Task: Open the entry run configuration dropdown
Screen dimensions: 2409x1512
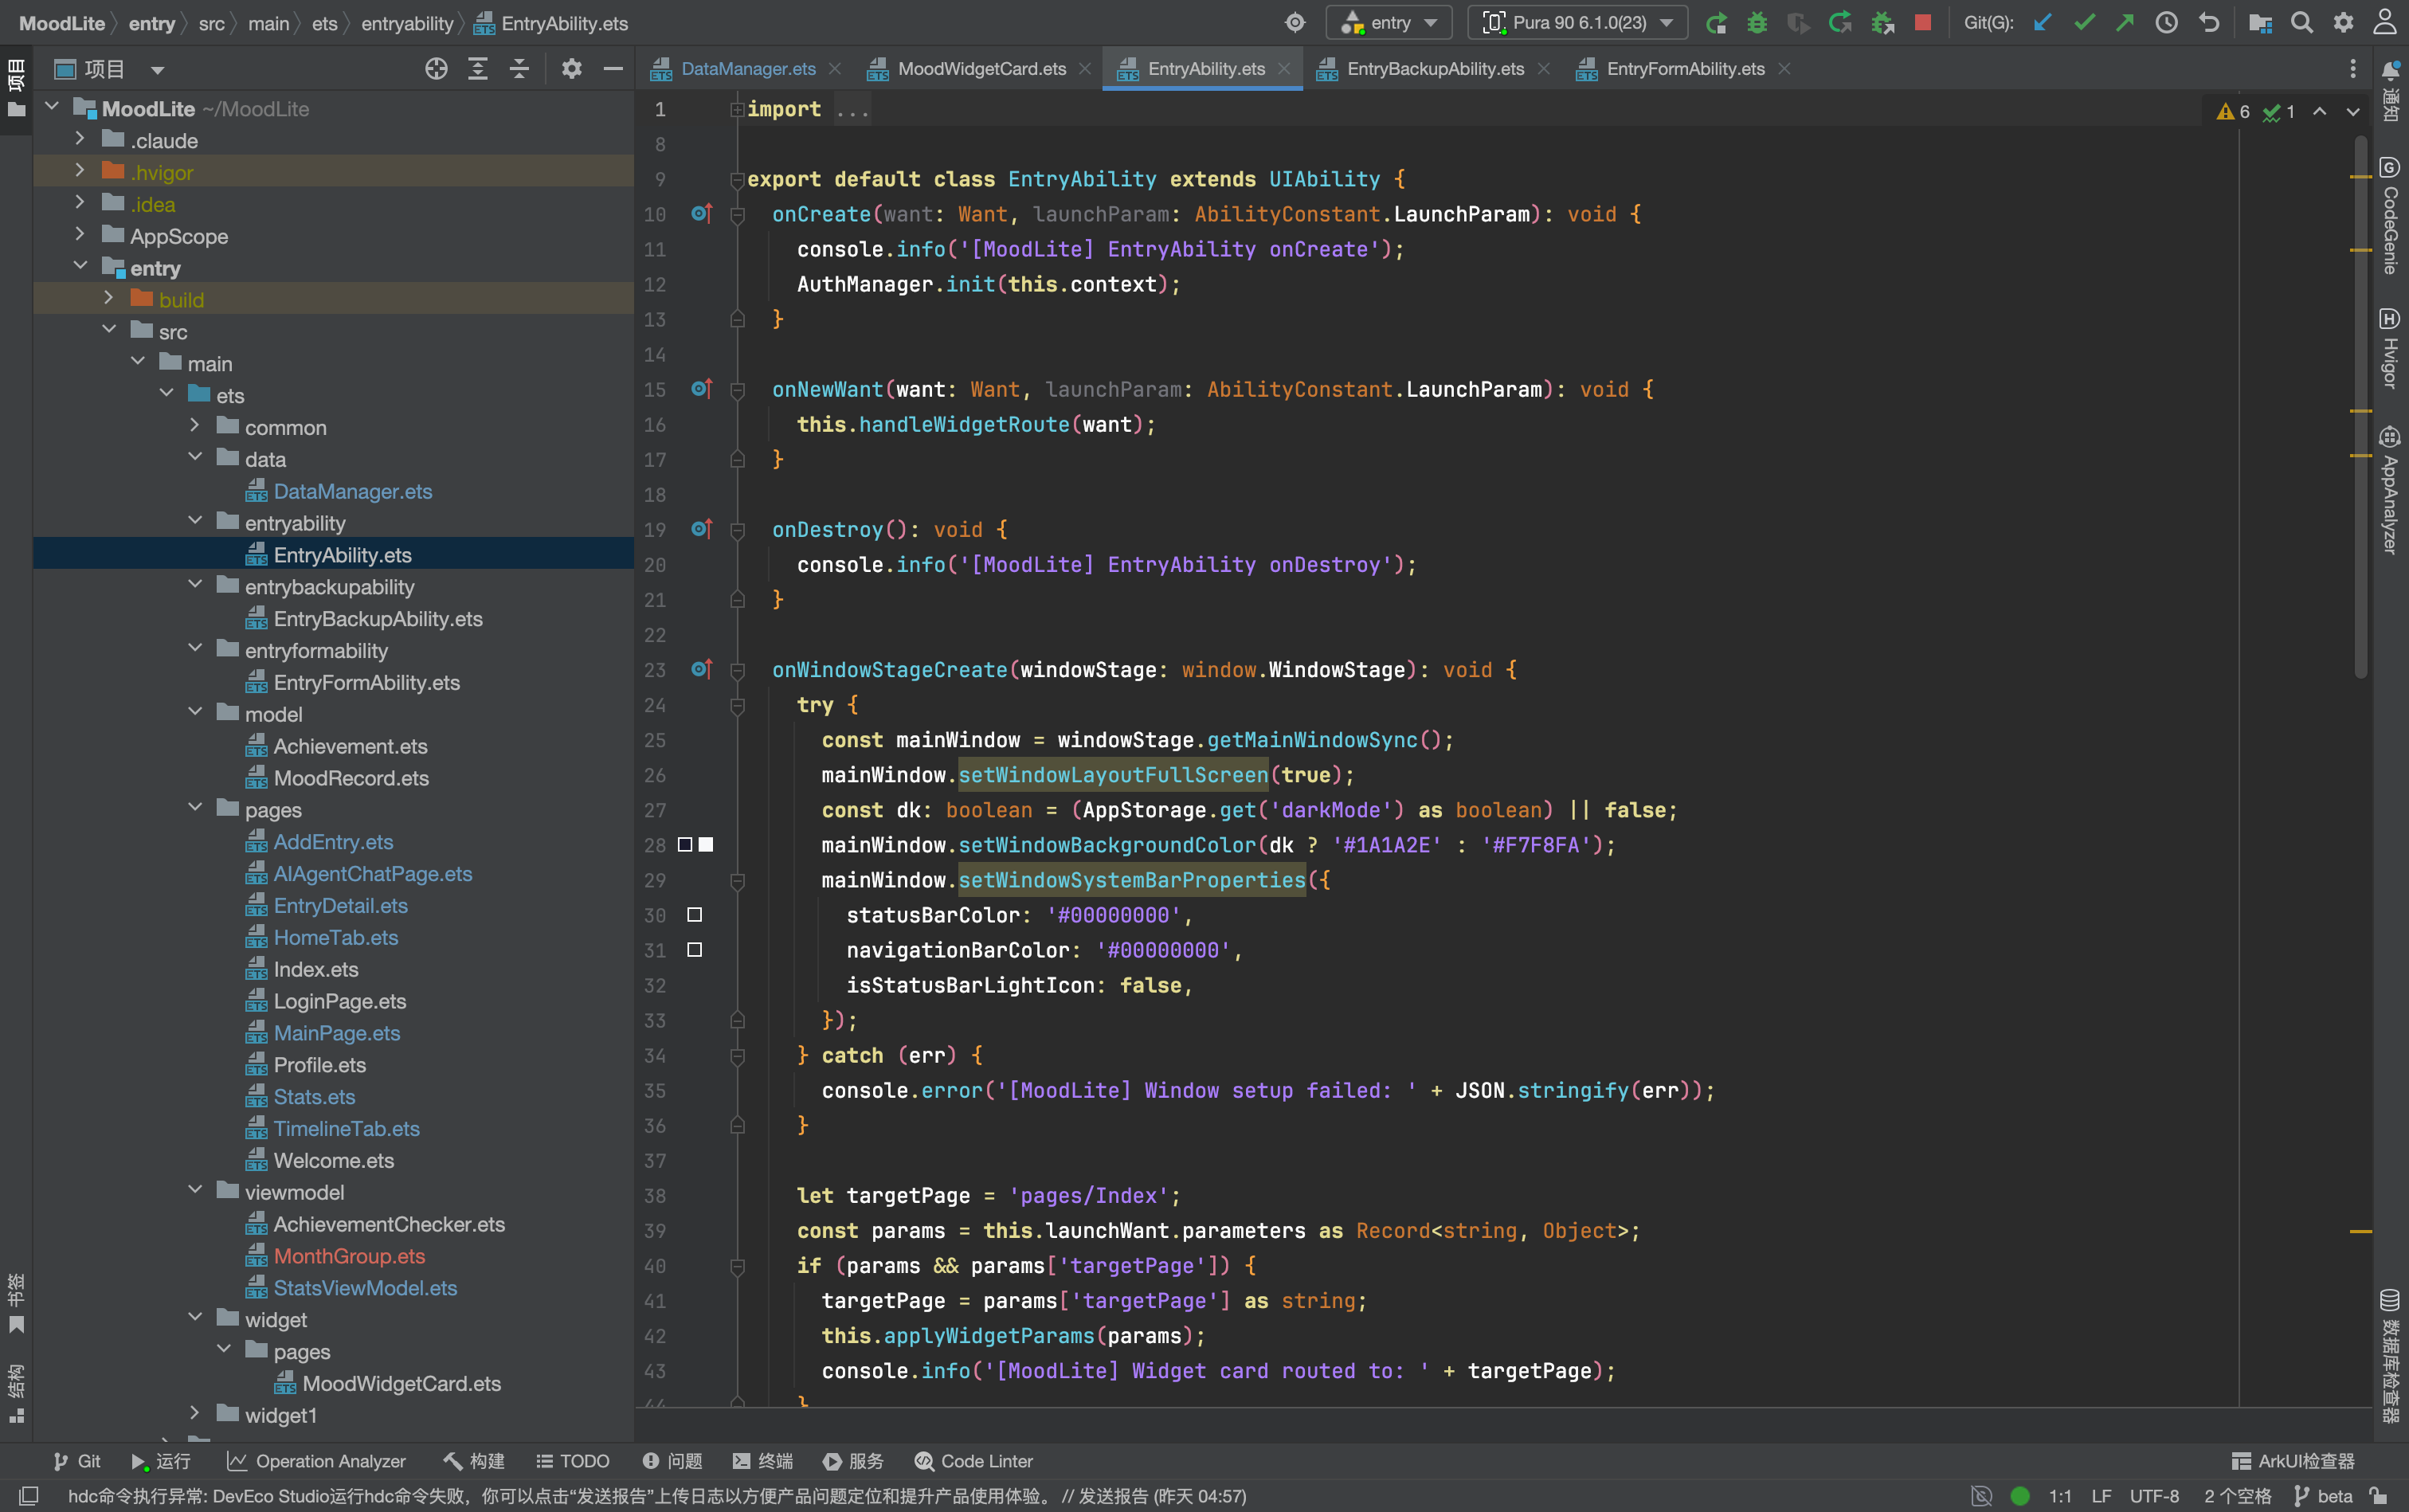Action: click(1388, 23)
